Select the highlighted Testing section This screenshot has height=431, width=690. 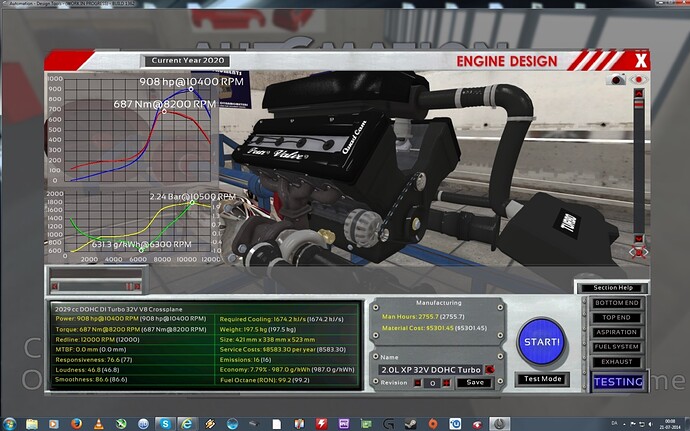point(617,381)
